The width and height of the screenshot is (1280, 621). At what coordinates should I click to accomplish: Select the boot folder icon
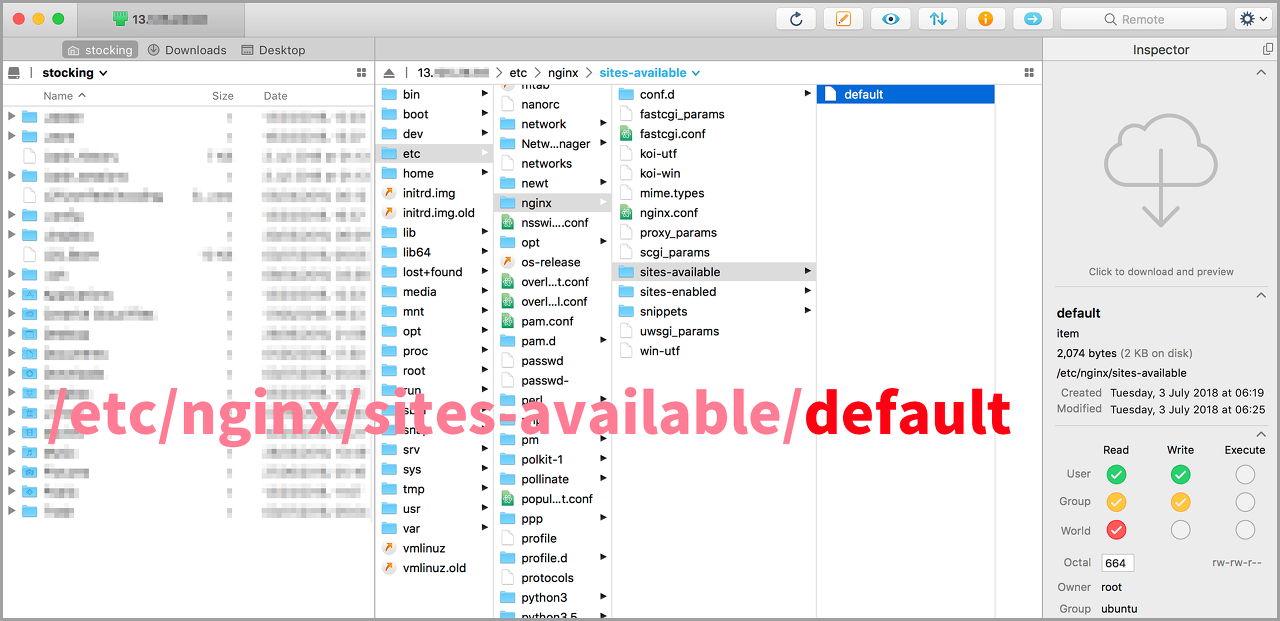(x=390, y=114)
